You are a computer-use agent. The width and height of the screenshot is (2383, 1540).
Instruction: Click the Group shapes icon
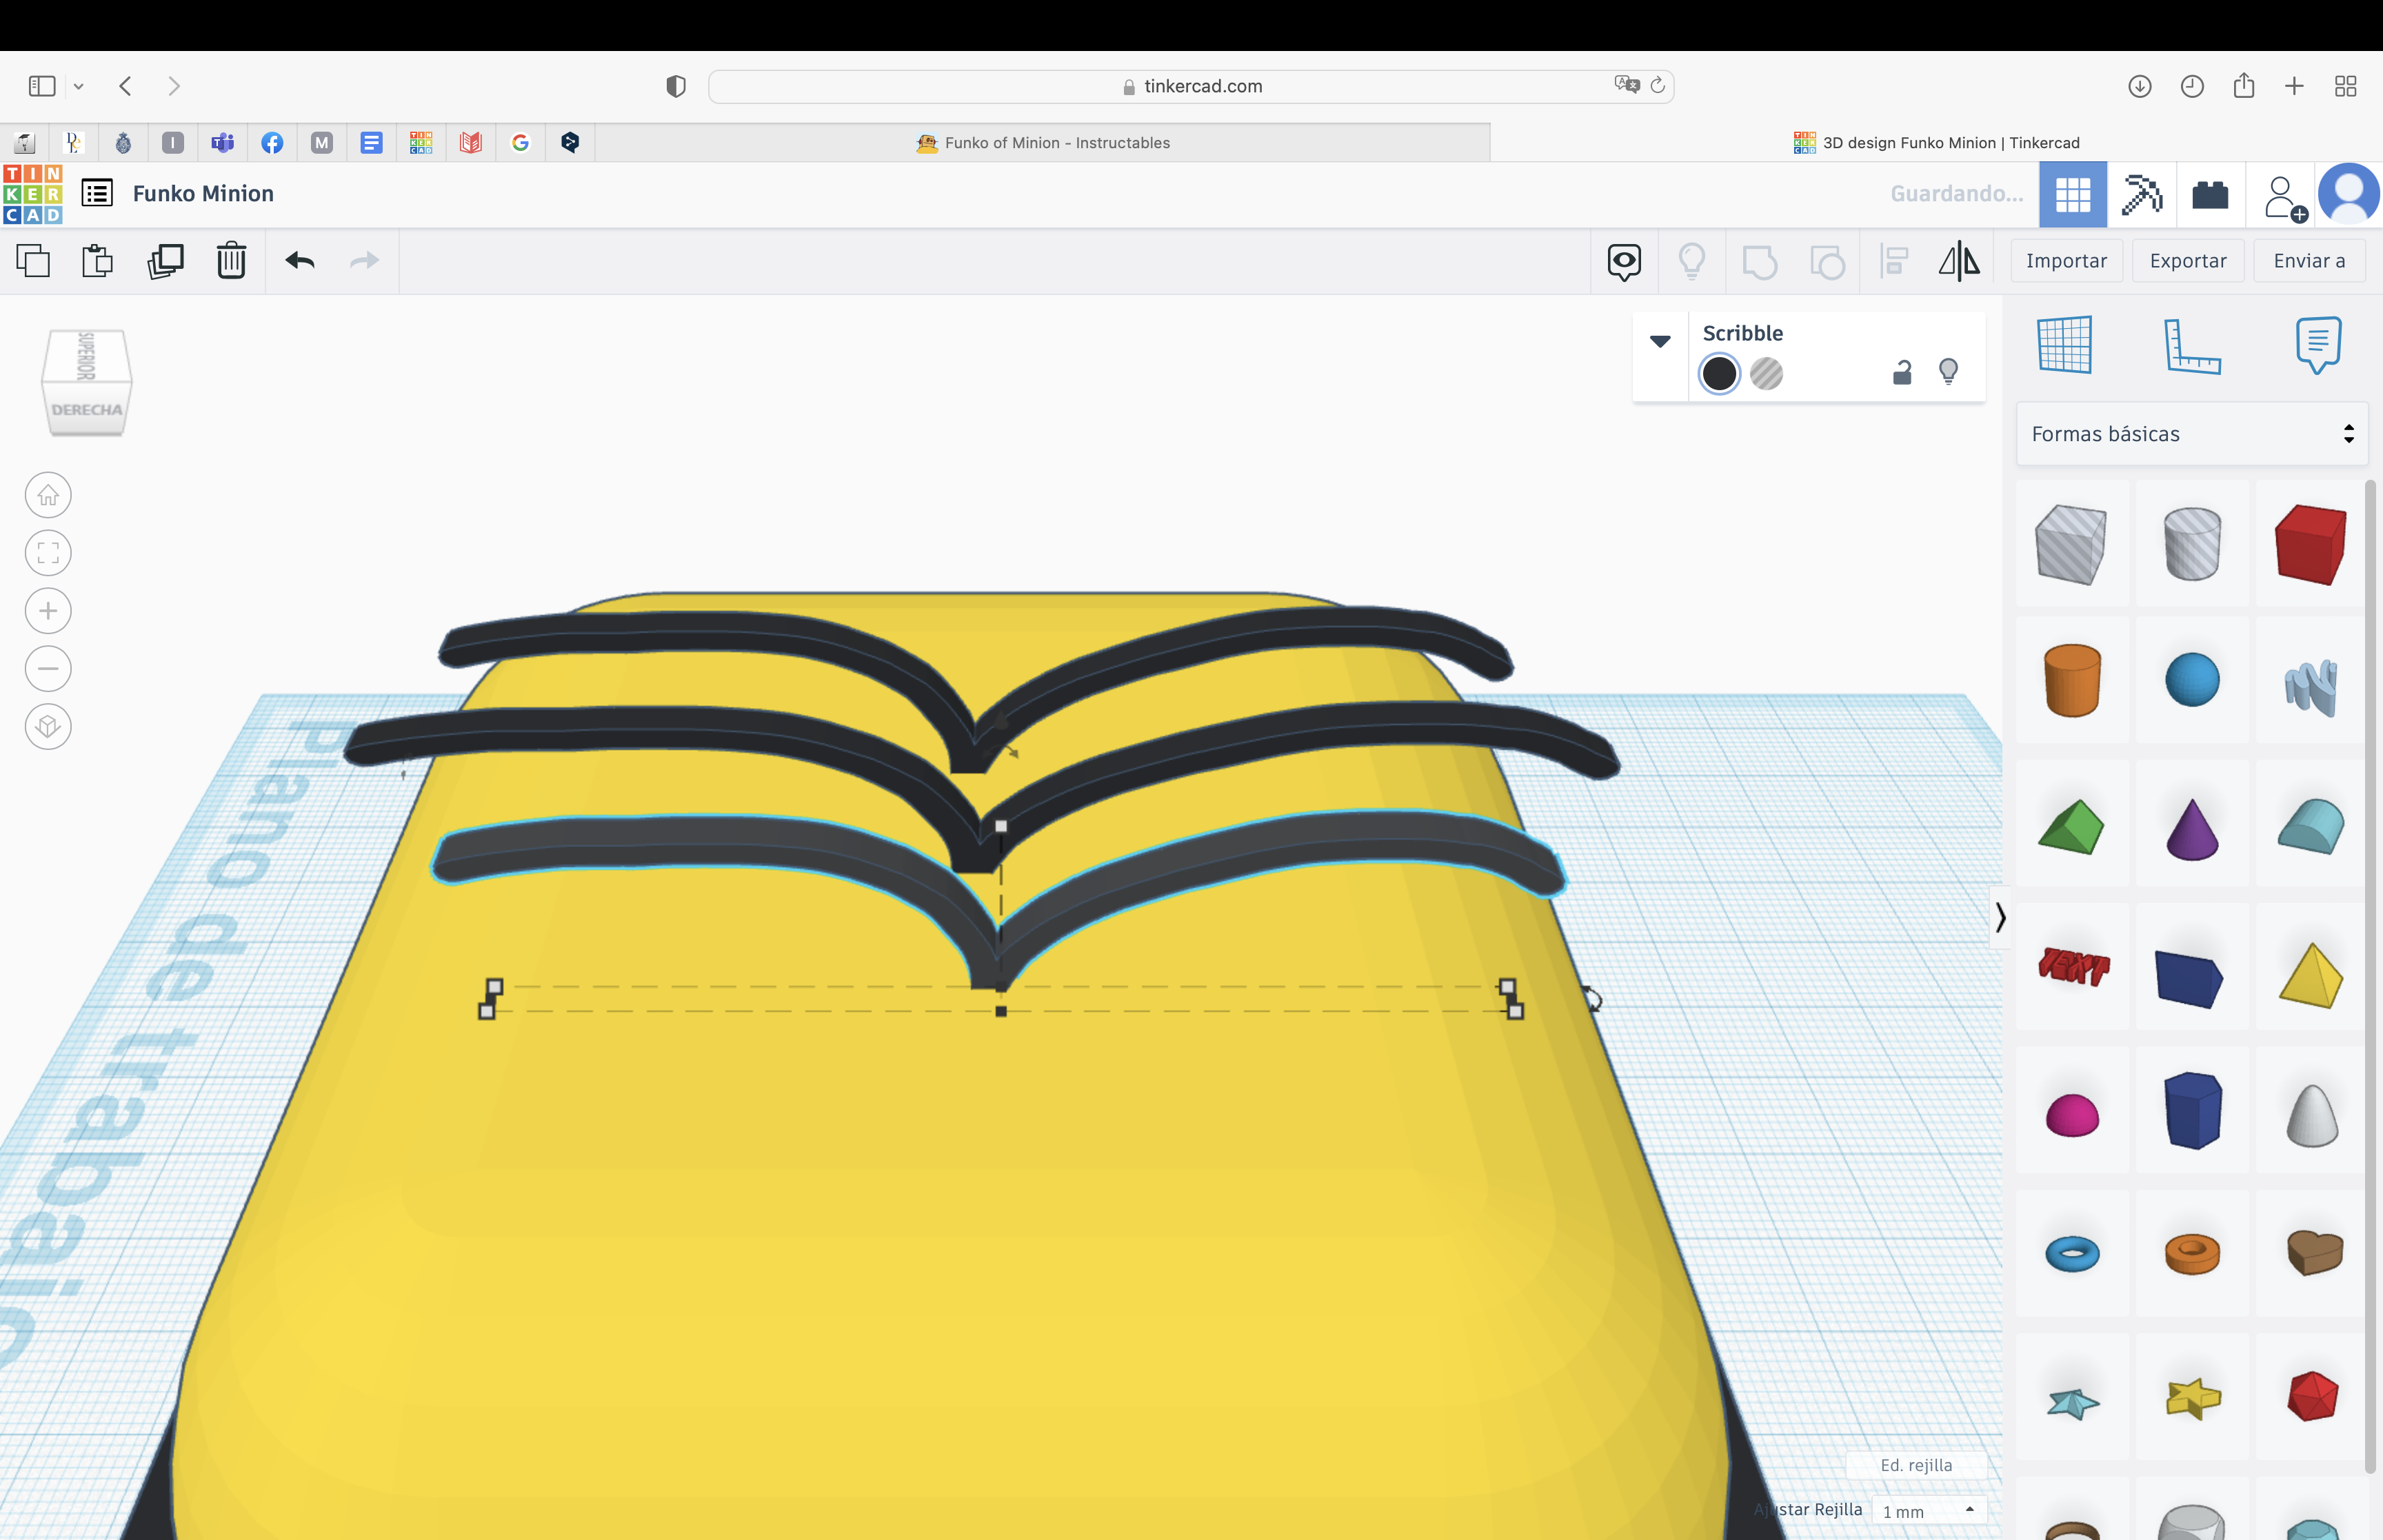[x=1759, y=262]
